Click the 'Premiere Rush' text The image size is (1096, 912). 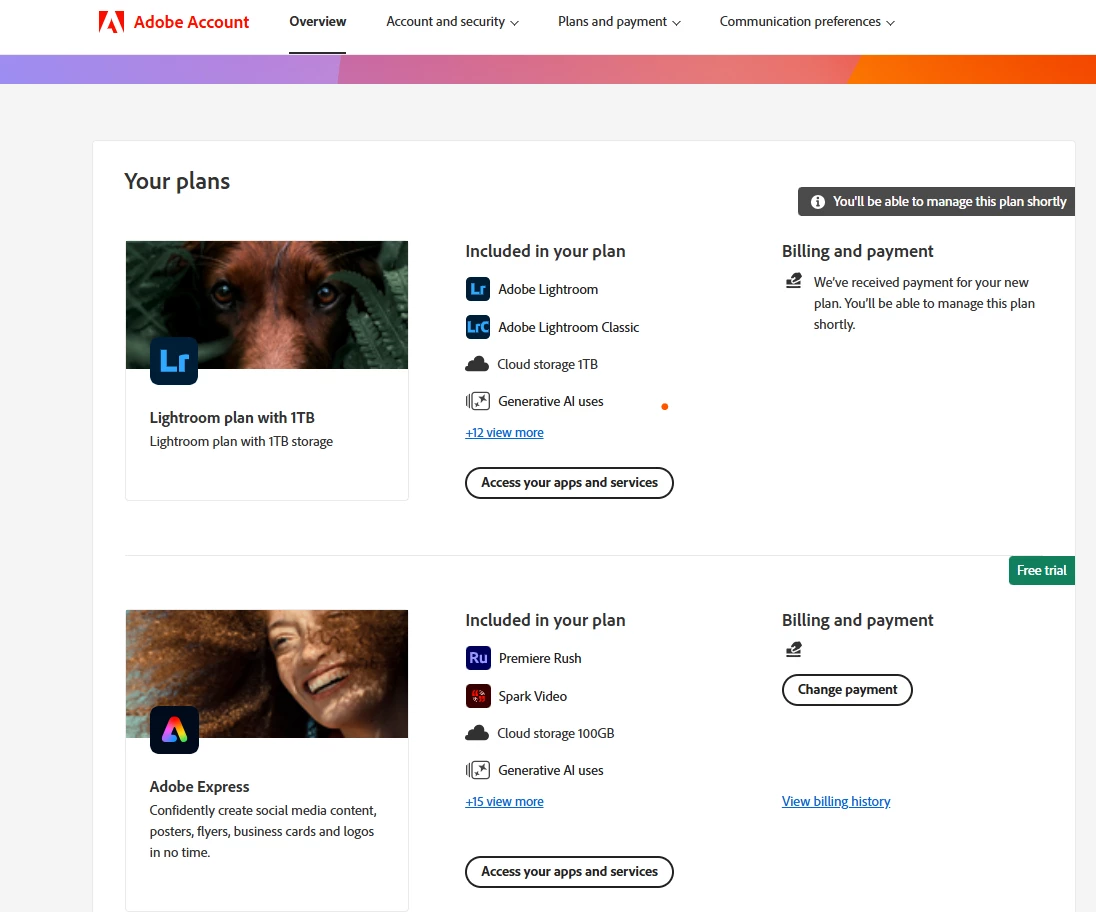point(540,658)
